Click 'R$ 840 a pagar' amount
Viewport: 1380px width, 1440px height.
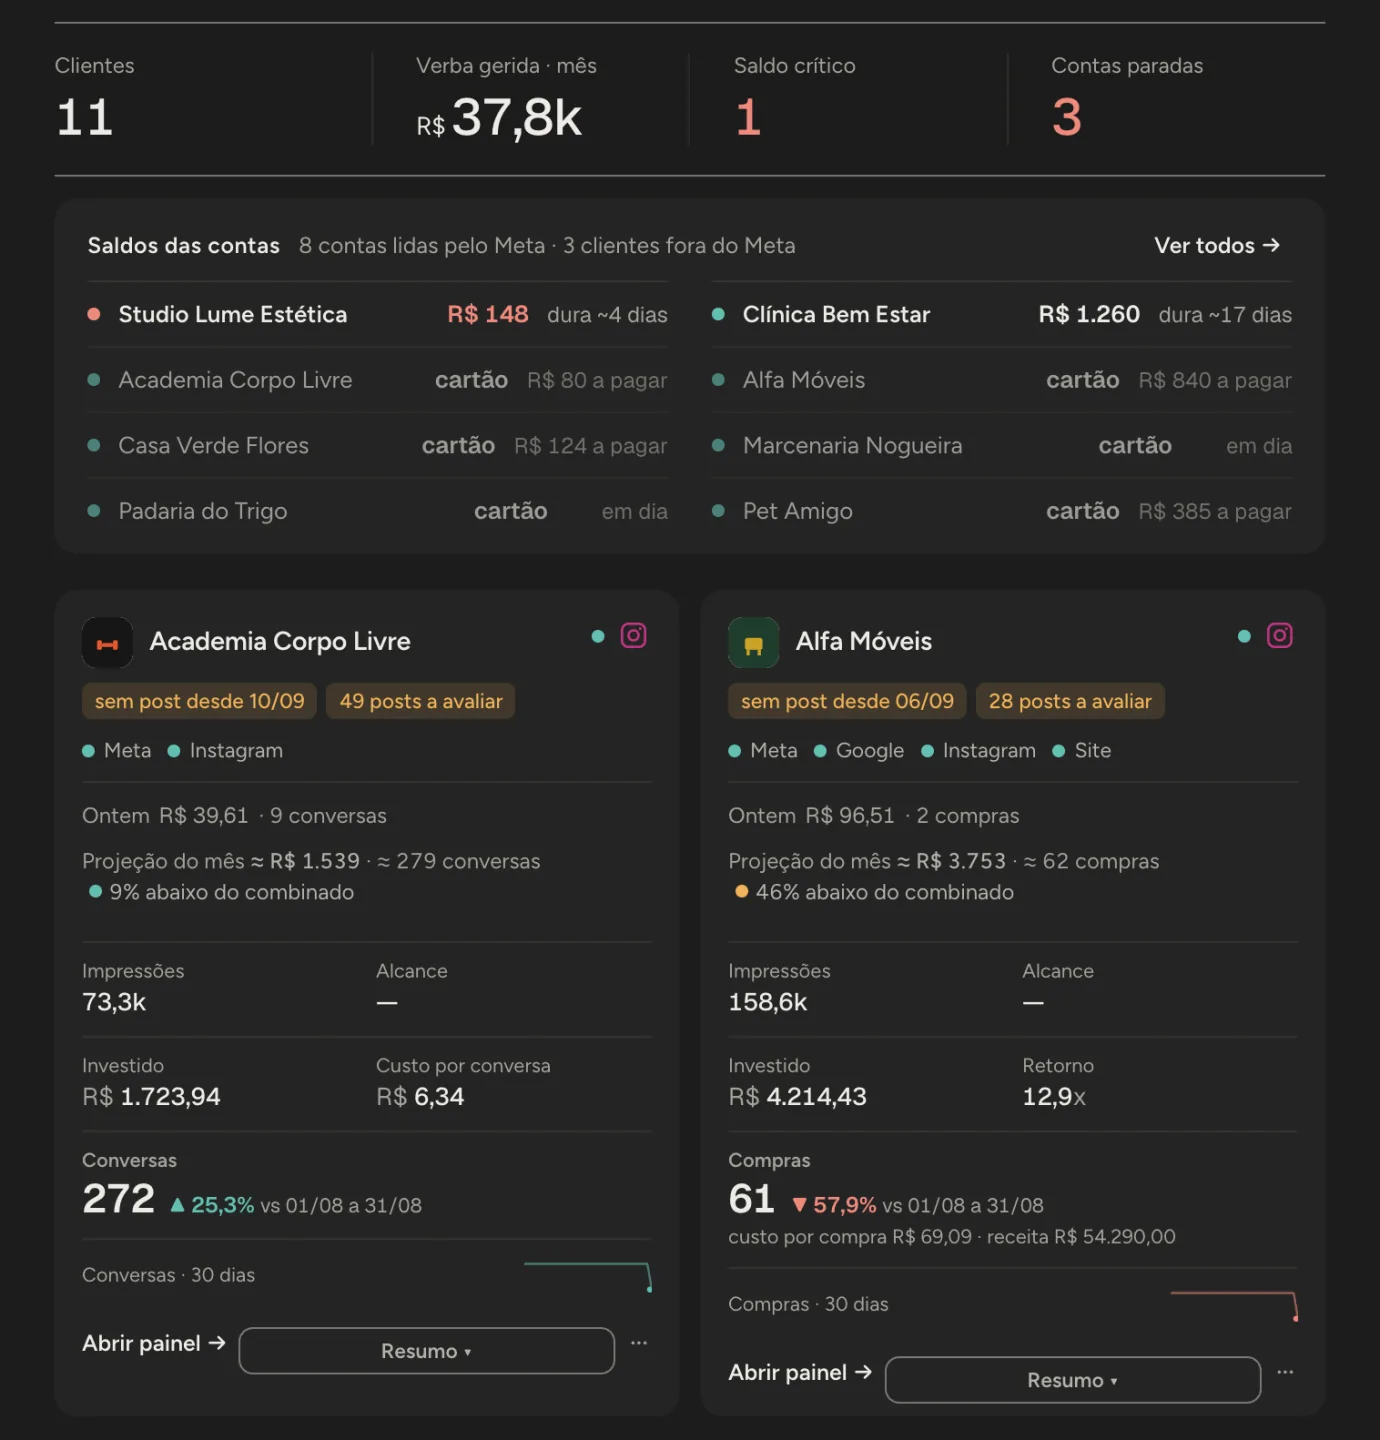tap(1215, 381)
